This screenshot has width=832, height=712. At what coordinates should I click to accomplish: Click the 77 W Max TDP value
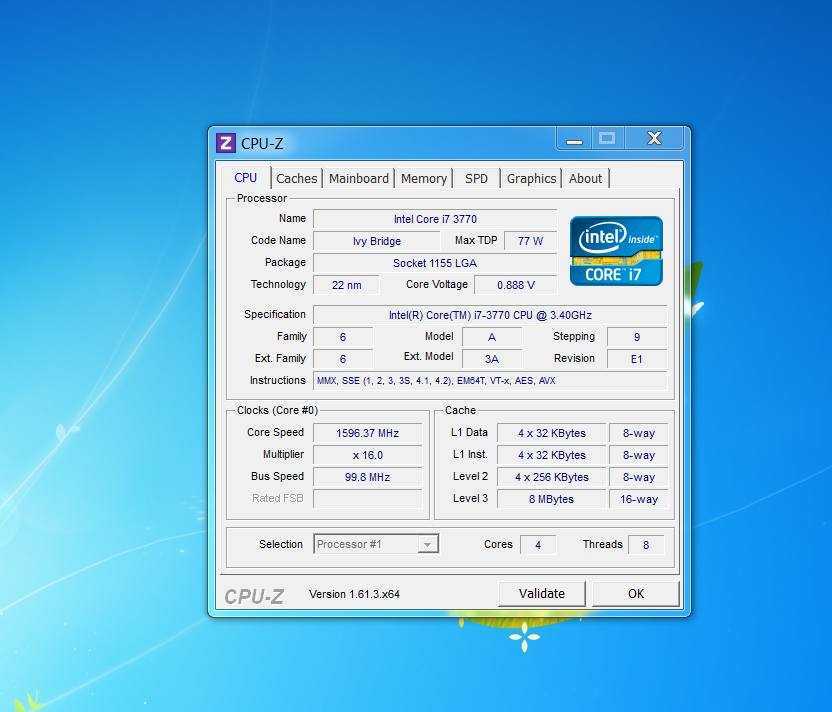pos(530,241)
